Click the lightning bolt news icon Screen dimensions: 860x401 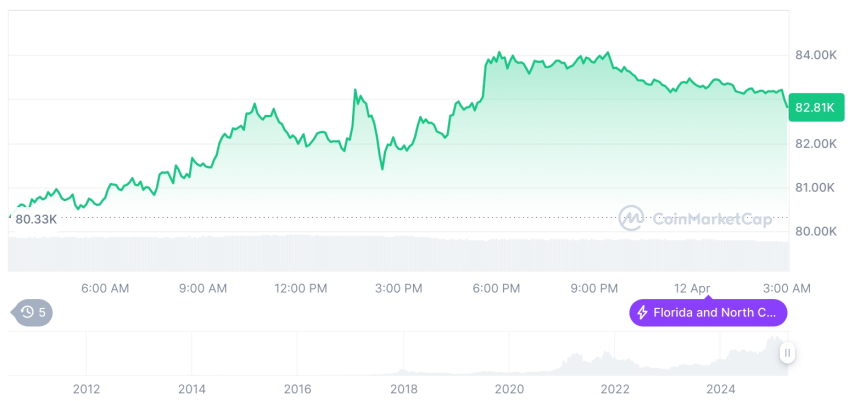[x=641, y=313]
